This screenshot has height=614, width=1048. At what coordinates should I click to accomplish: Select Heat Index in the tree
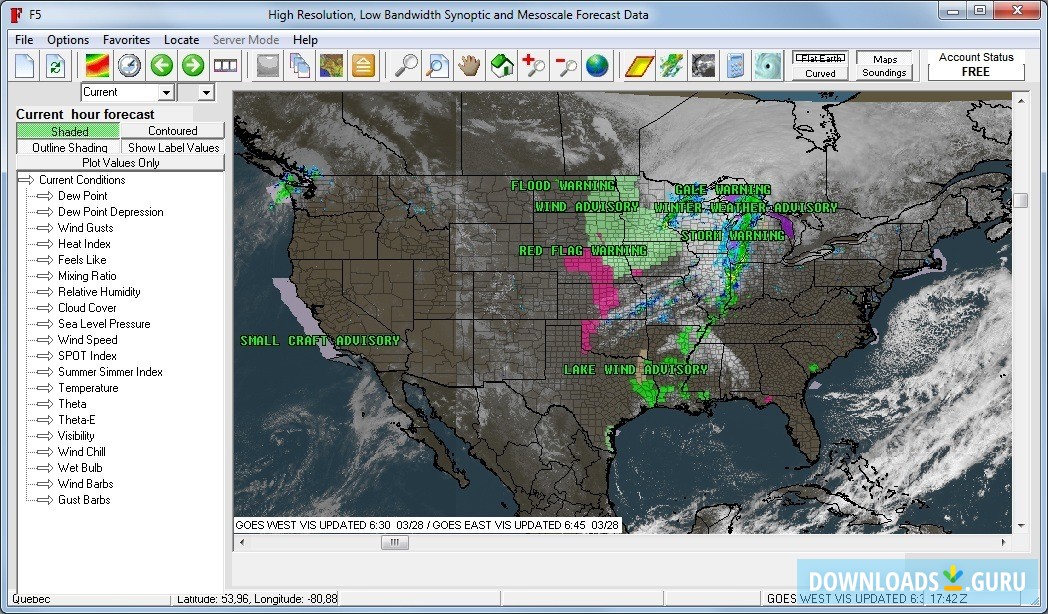pos(84,244)
